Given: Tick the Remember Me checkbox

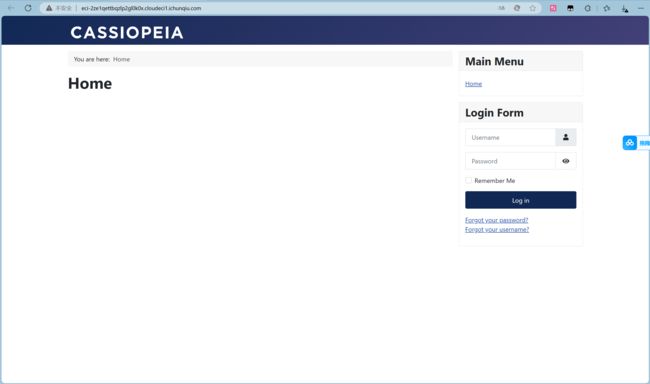Looking at the screenshot, I should point(468,180).
